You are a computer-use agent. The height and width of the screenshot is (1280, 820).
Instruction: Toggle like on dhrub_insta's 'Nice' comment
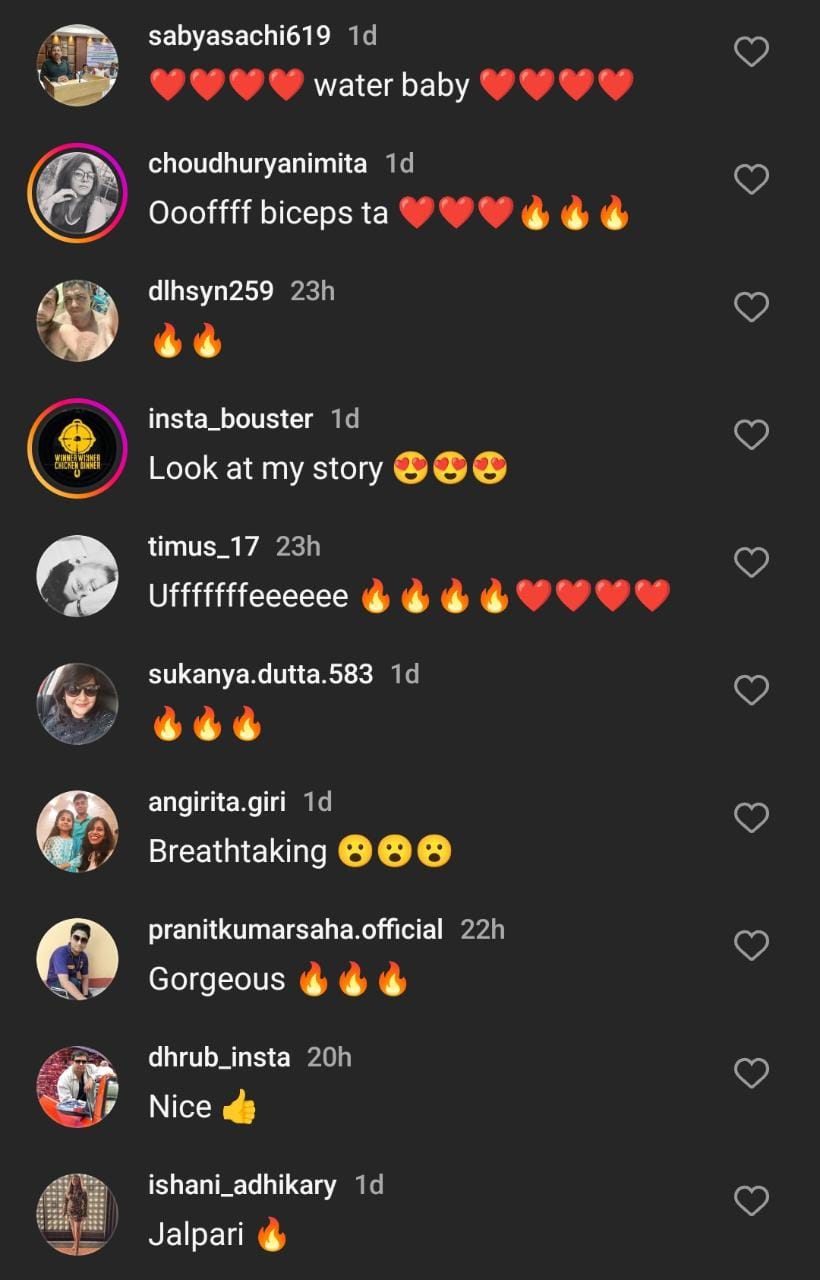751,1073
